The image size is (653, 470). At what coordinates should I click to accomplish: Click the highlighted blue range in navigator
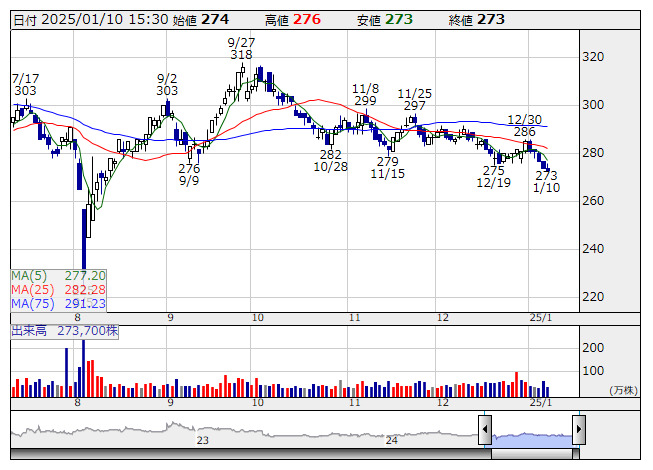click(x=532, y=440)
